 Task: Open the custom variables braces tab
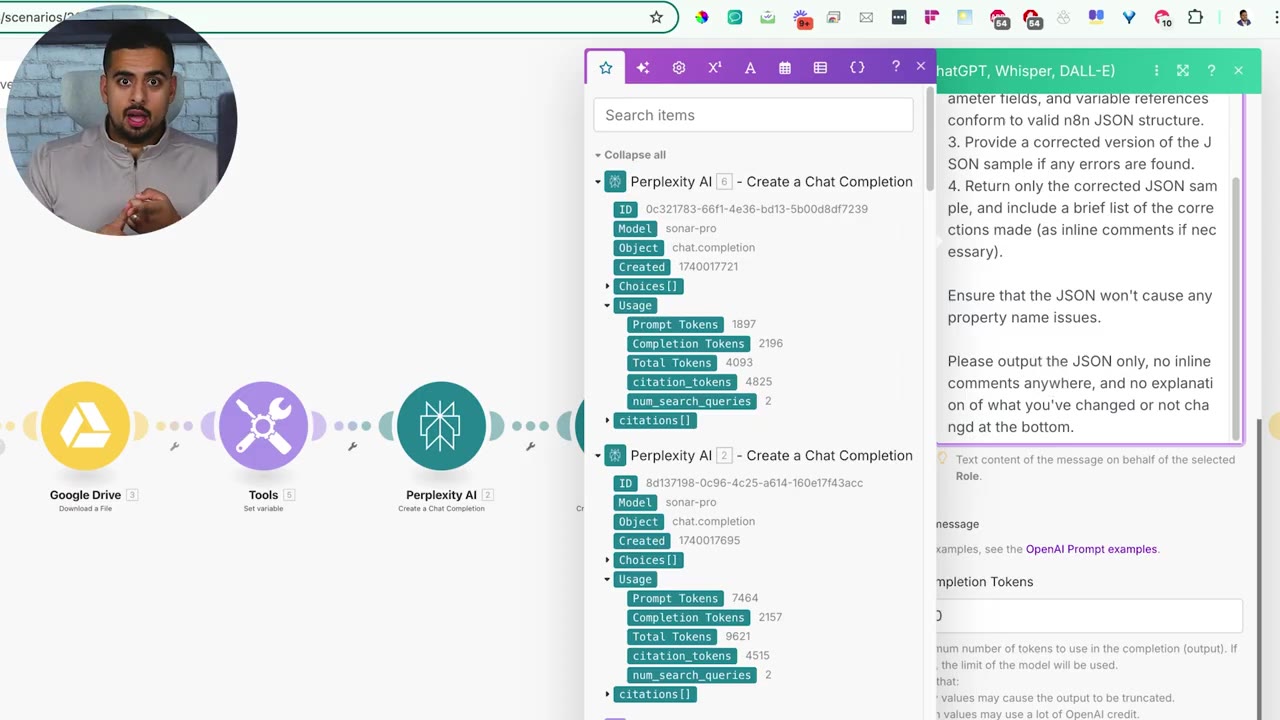[857, 68]
